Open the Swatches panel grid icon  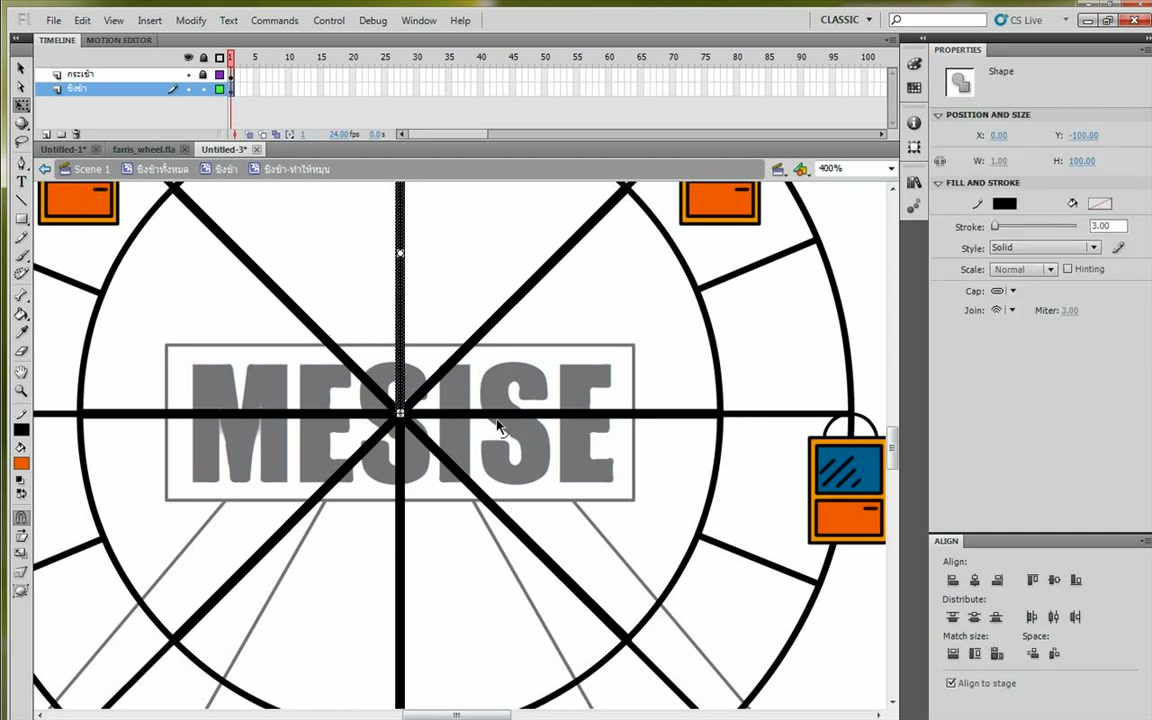(x=914, y=88)
